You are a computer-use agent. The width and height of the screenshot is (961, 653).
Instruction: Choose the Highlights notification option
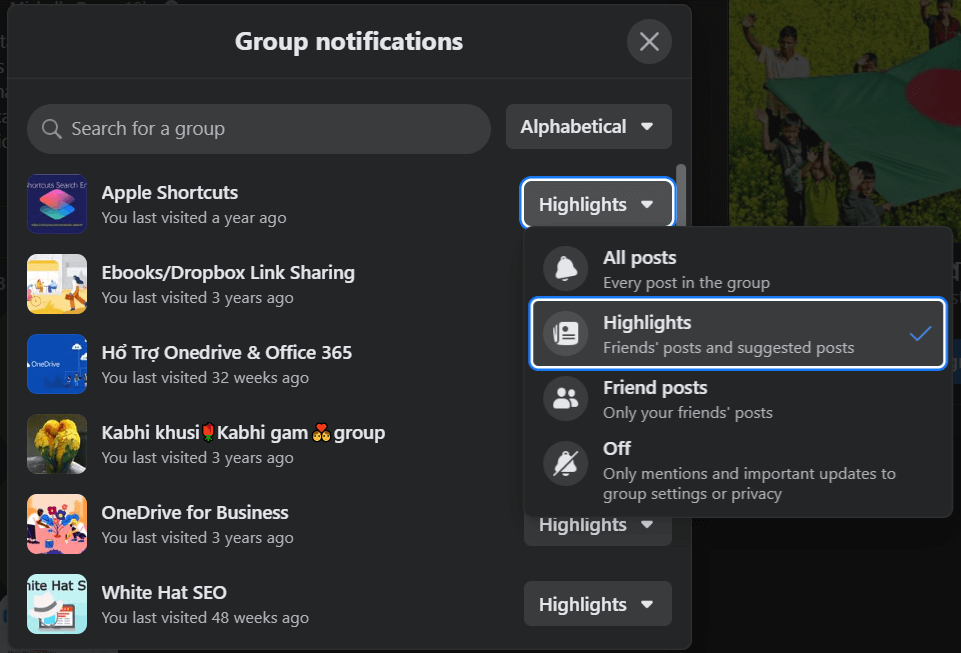pyautogui.click(x=738, y=334)
